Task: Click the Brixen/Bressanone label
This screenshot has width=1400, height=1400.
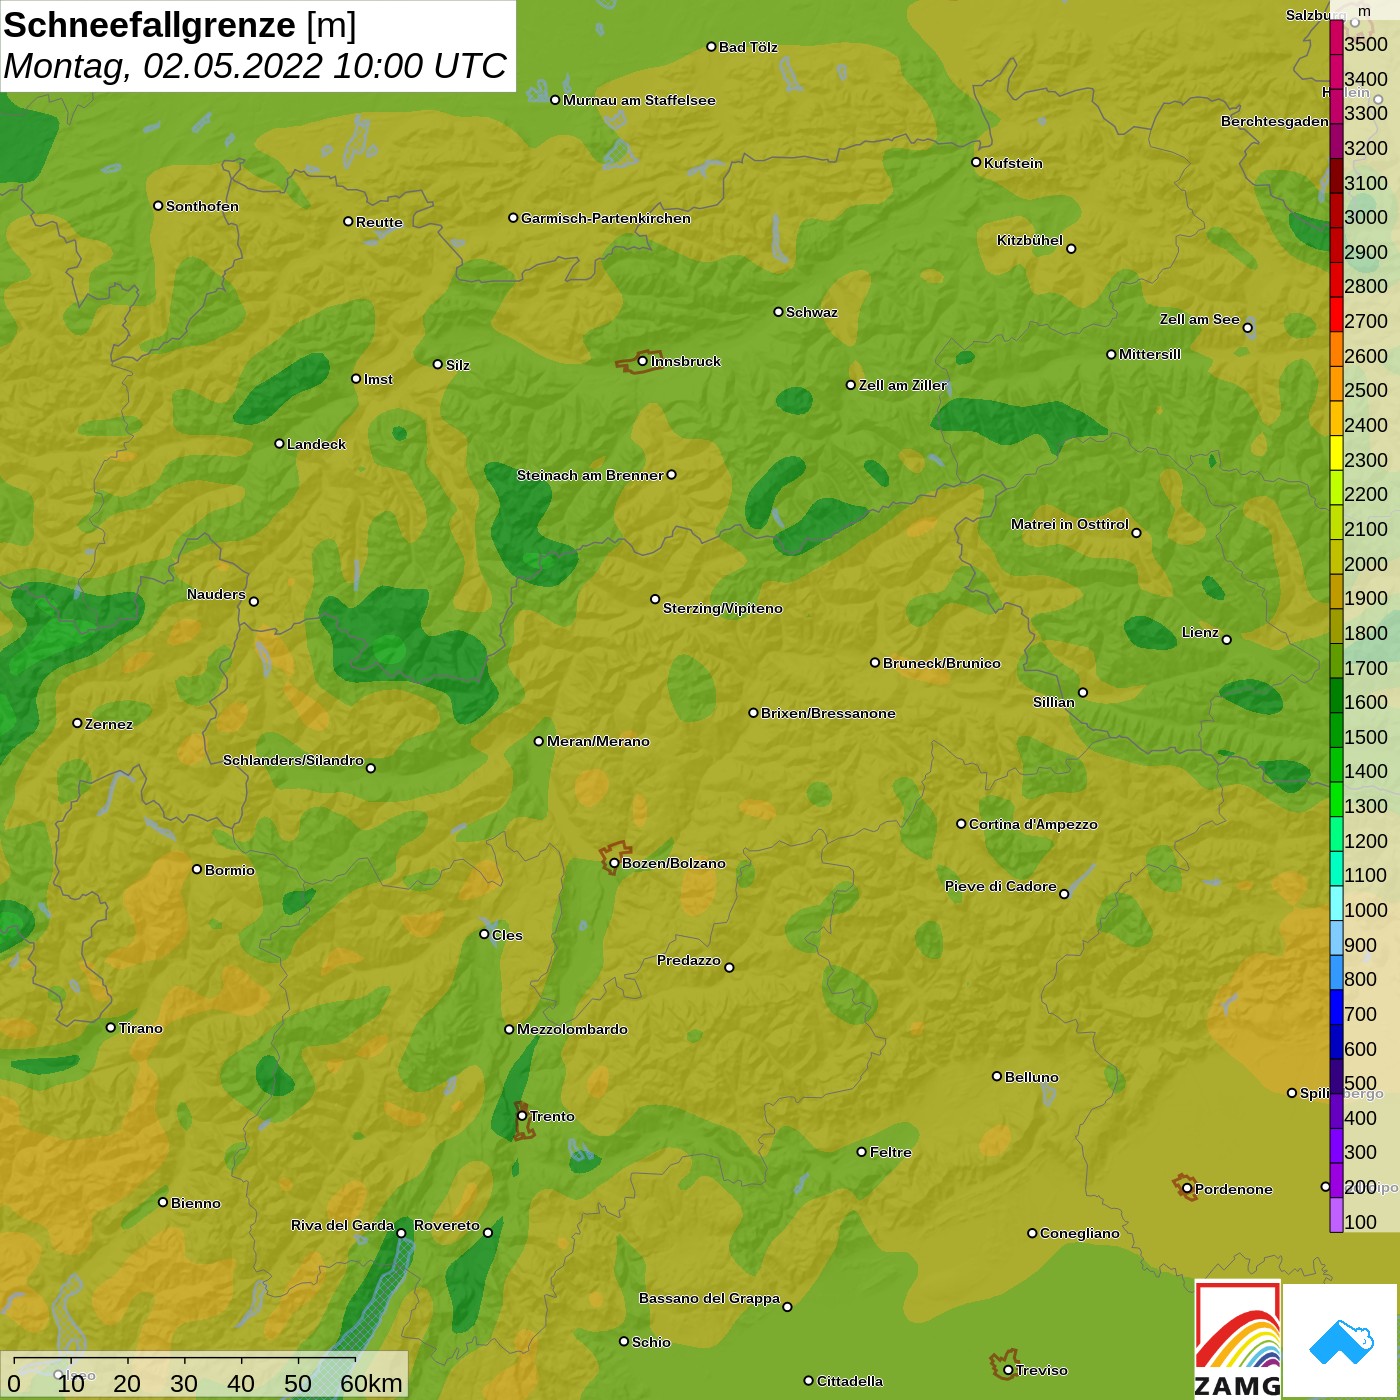Action: (828, 713)
